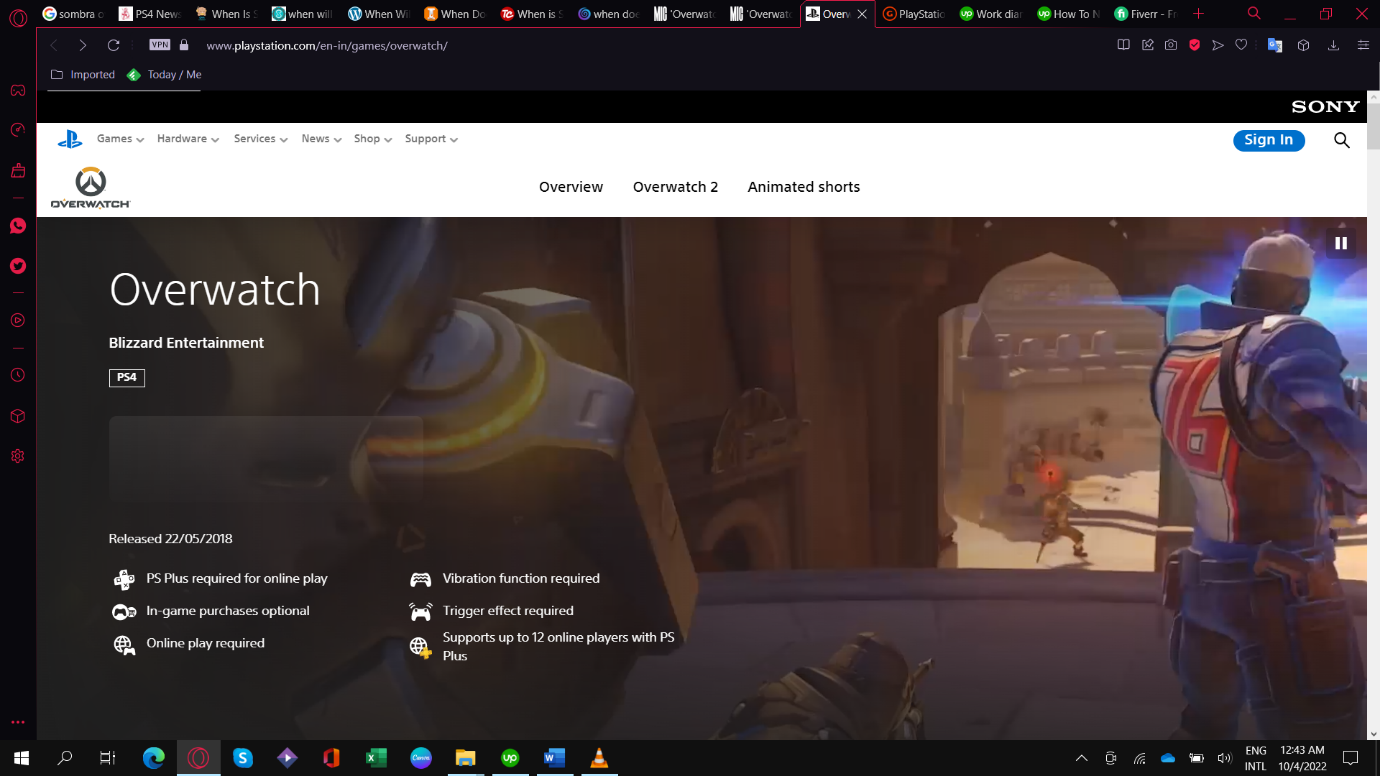Switch to the PlayStation tab with orange icon
This screenshot has height=776, width=1380.
coord(914,14)
